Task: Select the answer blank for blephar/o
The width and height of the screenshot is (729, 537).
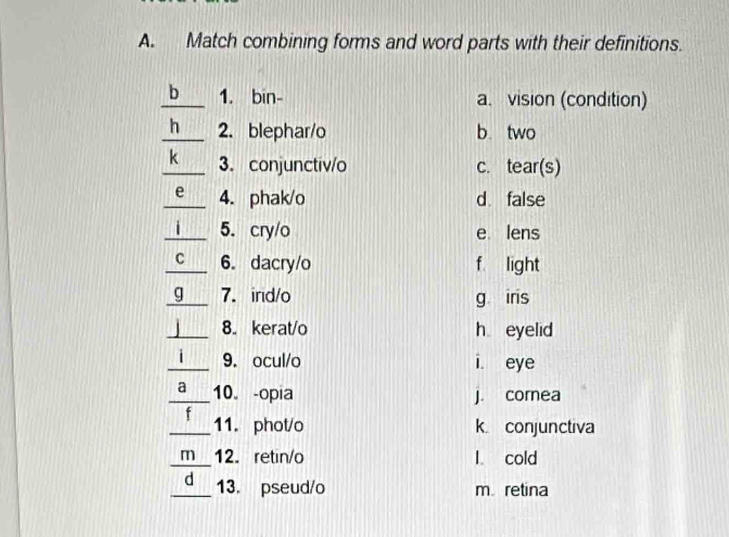Action: pos(182,129)
